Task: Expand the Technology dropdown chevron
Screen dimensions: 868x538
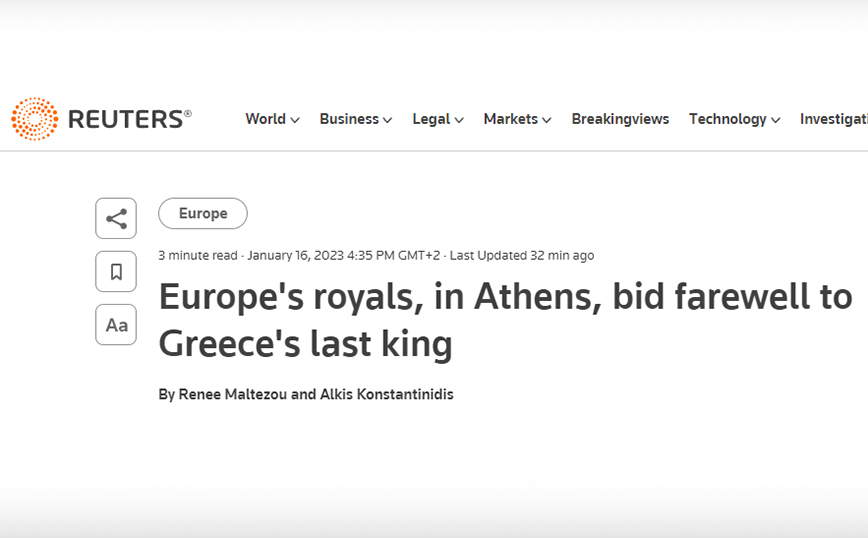Action: [776, 120]
